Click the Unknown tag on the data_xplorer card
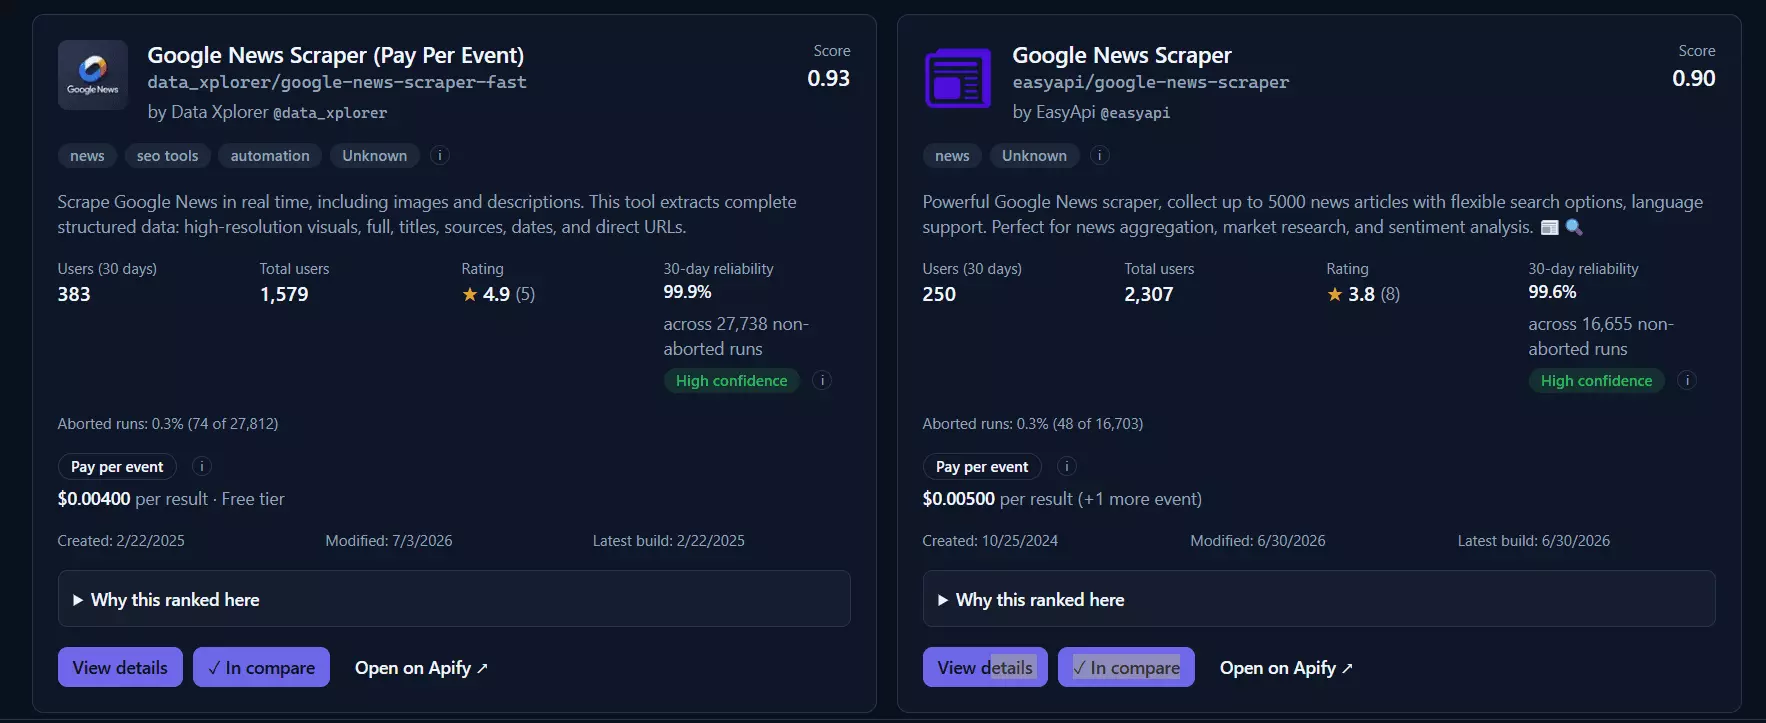Viewport: 1766px width, 723px height. tap(375, 156)
